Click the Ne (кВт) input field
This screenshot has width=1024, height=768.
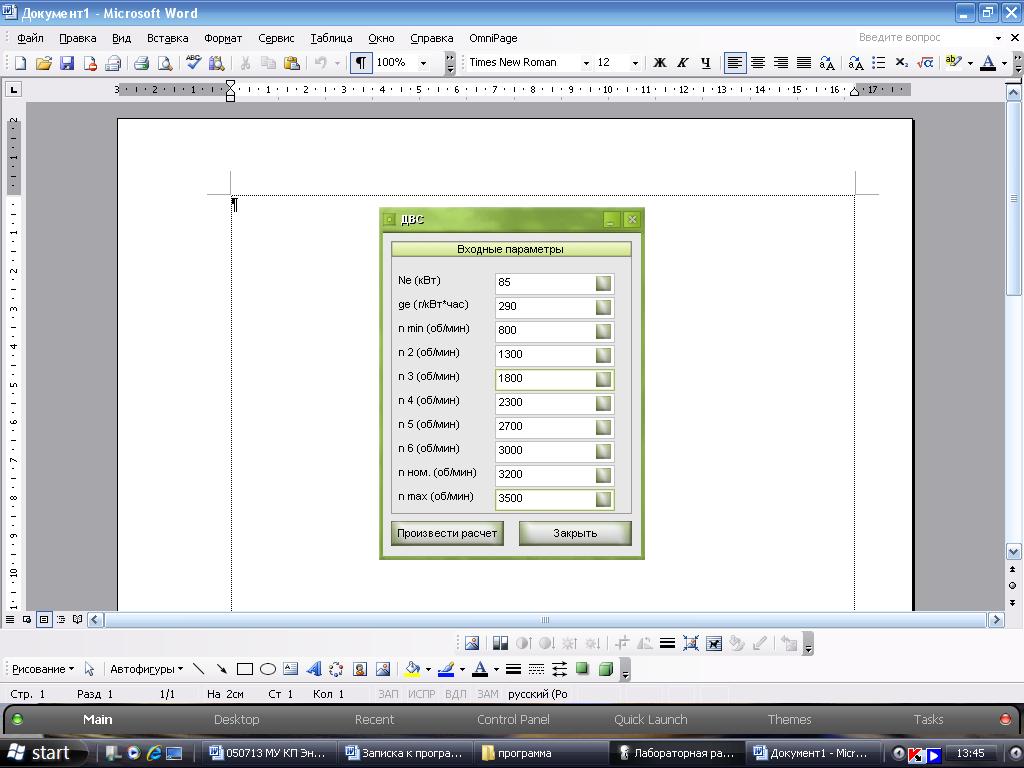[554, 283]
